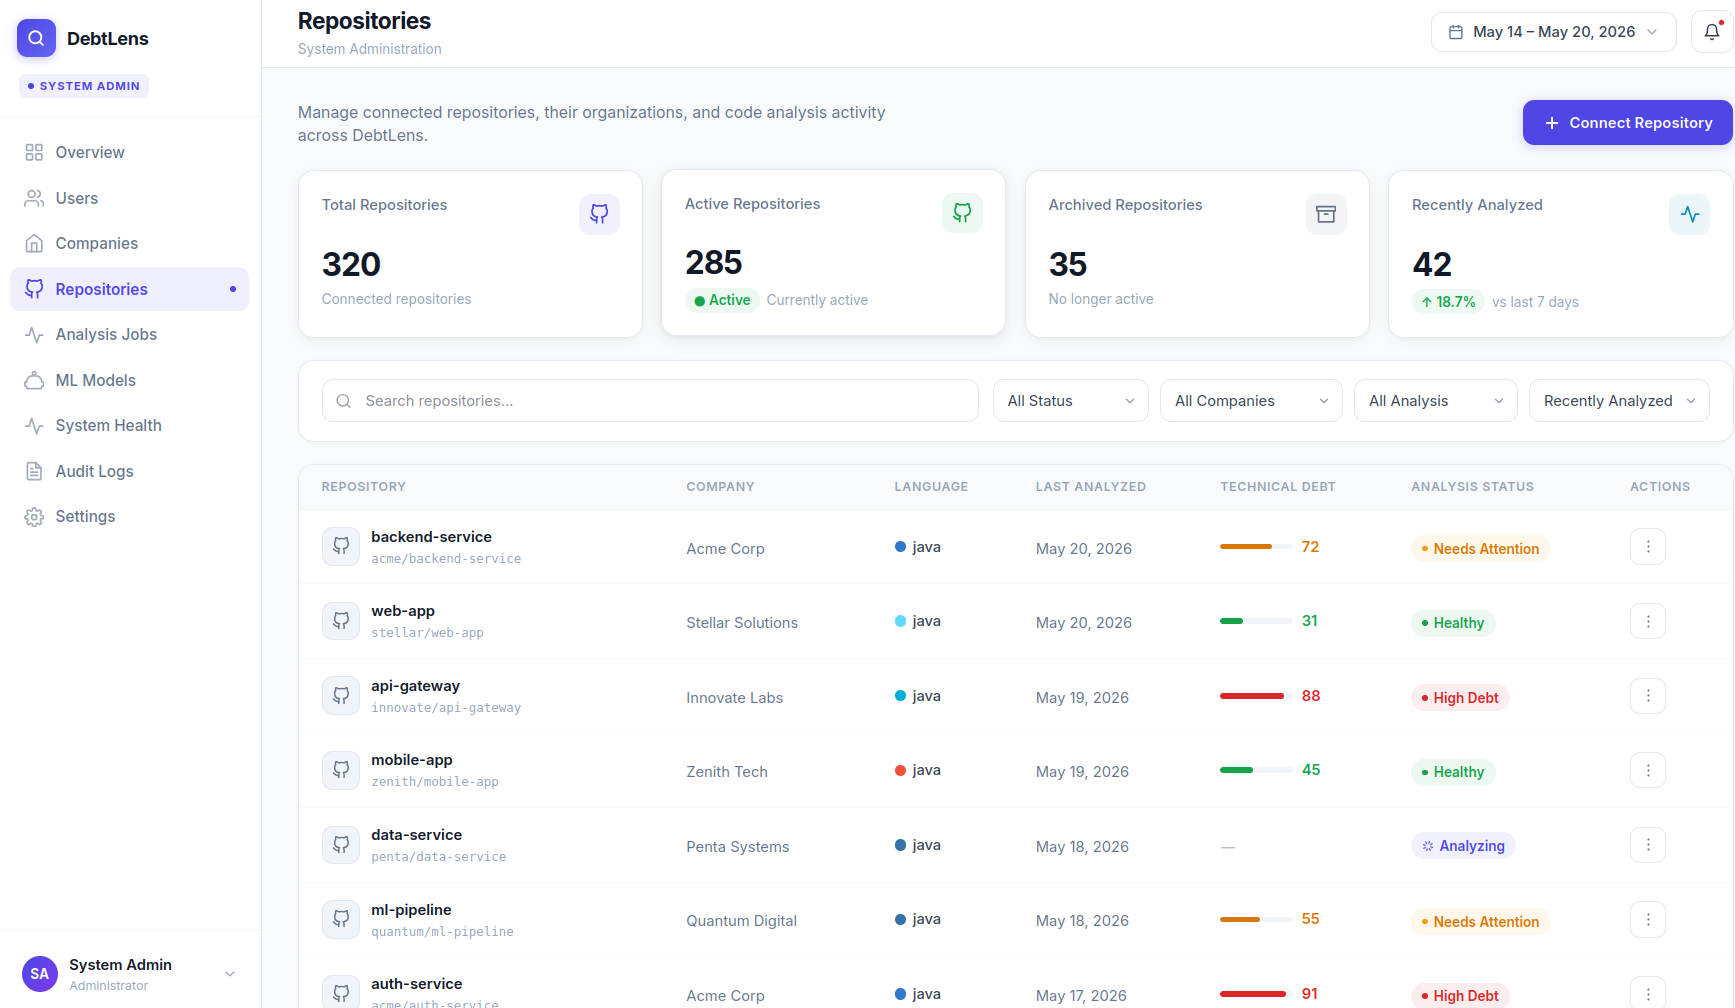
Task: Open actions menu for data-service
Action: 1648,845
